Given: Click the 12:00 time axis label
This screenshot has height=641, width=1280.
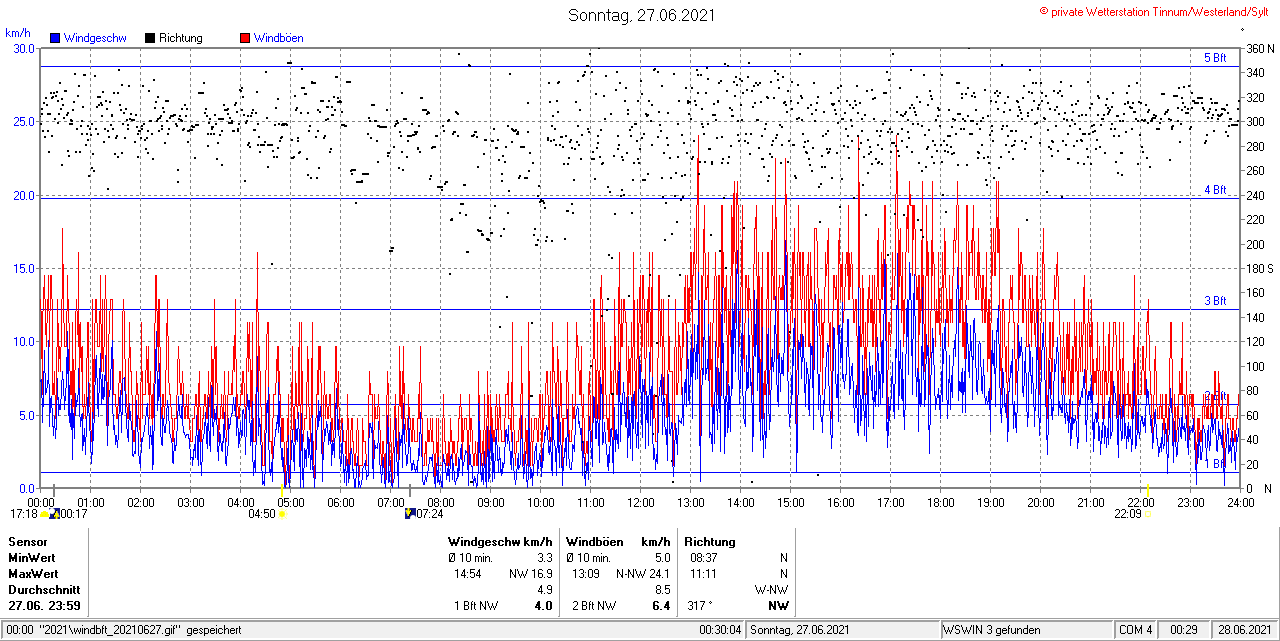Looking at the screenshot, I should [641, 502].
